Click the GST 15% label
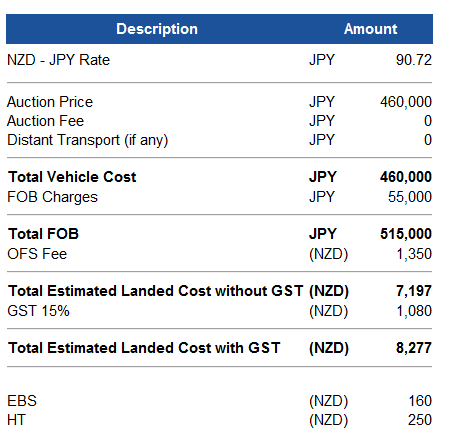The image size is (466, 432). point(38,311)
